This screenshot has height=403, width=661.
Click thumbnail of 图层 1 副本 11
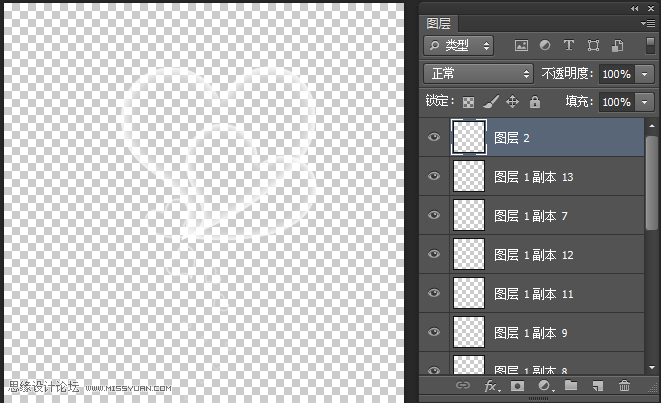[469, 293]
